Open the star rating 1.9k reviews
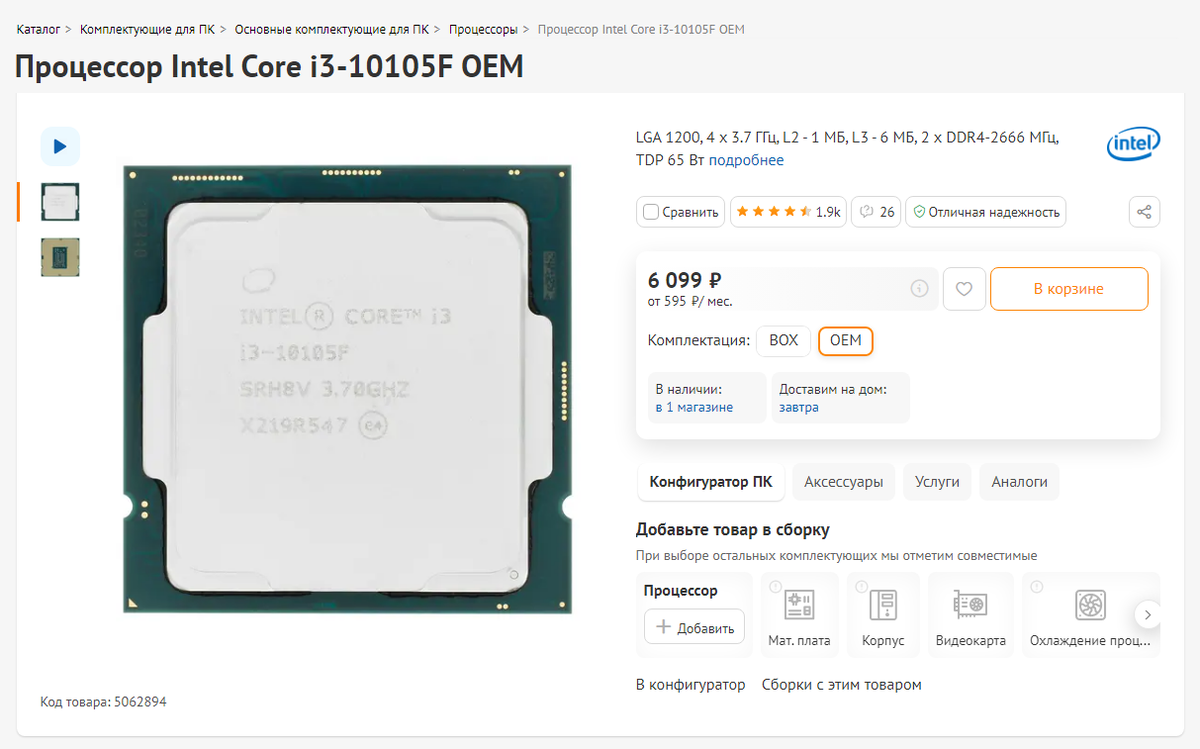This screenshot has height=749, width=1200. [788, 212]
